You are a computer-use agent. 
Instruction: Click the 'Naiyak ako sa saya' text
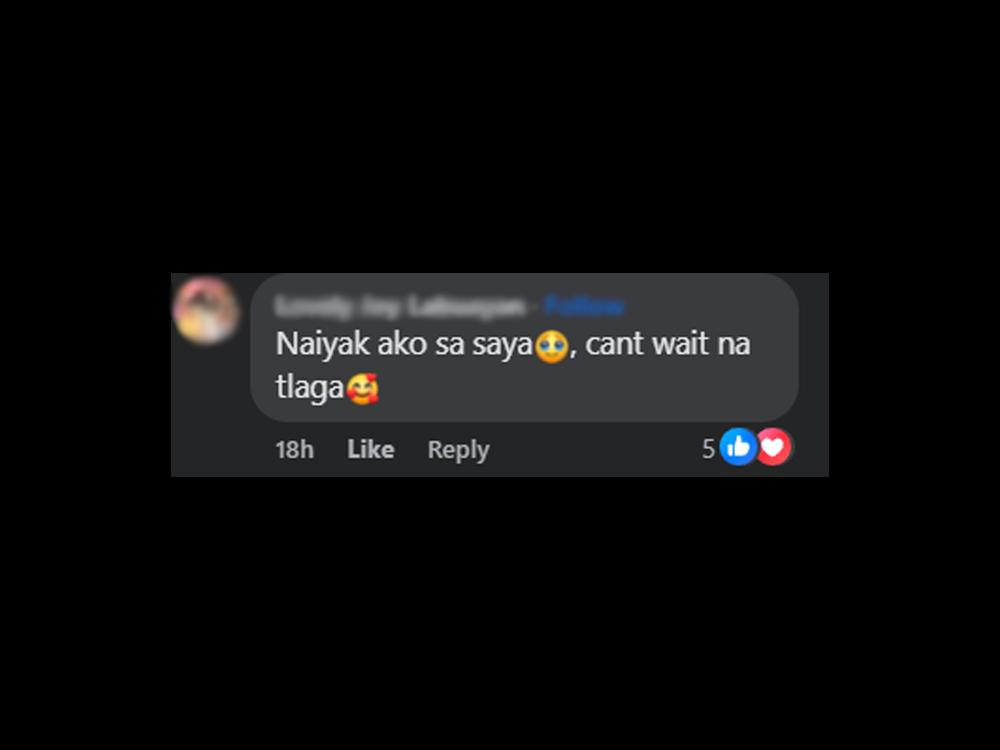pyautogui.click(x=404, y=345)
